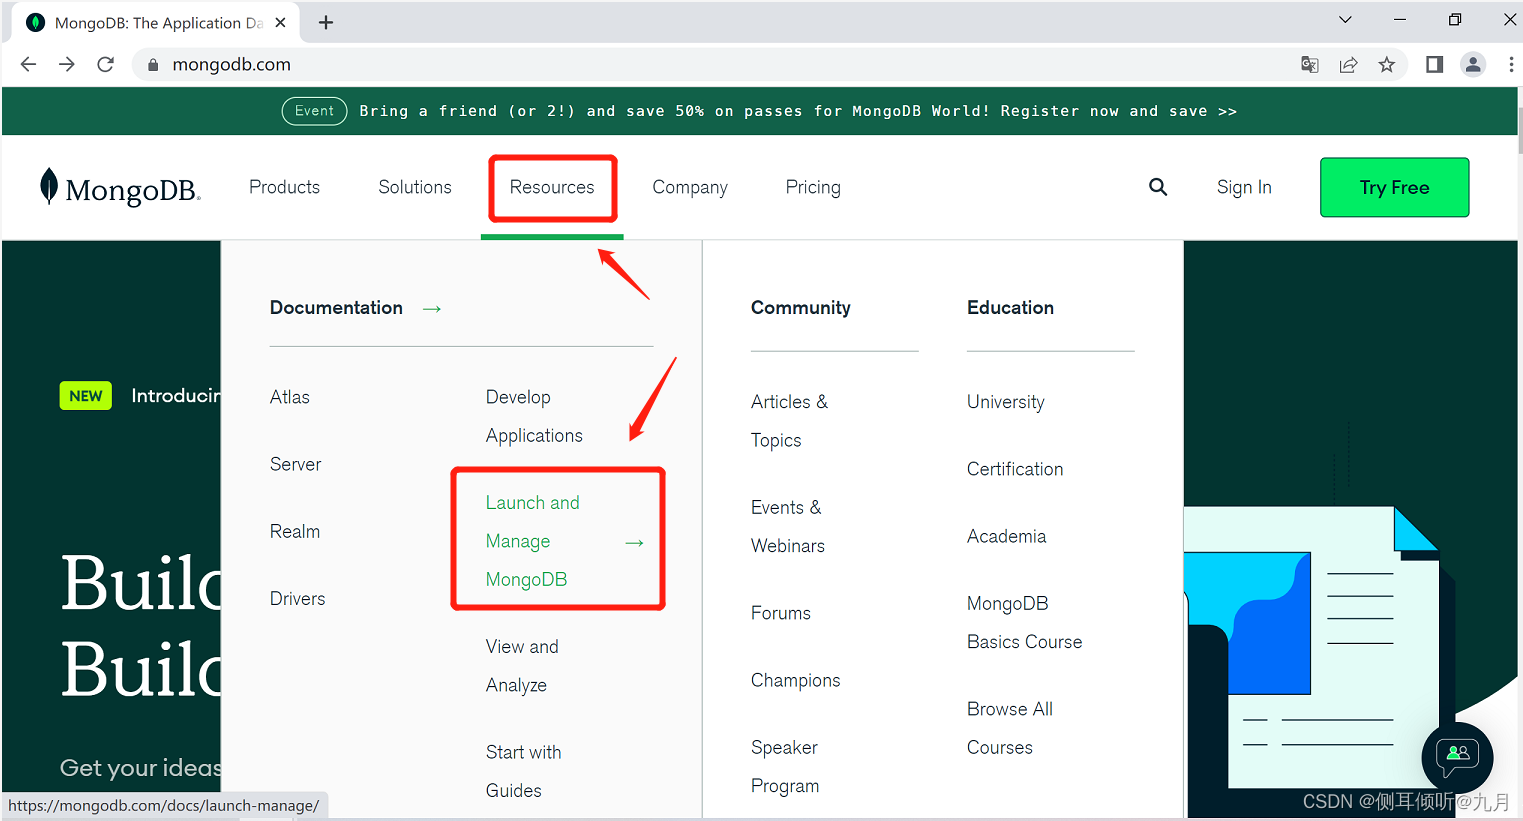Open View and Analyze link
The height and width of the screenshot is (821, 1523).
[522, 666]
